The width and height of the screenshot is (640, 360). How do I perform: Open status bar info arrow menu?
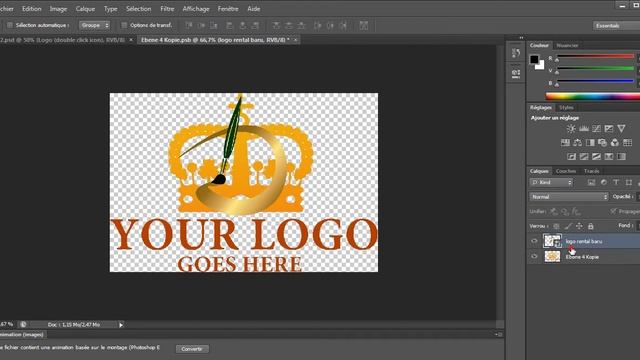[x=121, y=325]
